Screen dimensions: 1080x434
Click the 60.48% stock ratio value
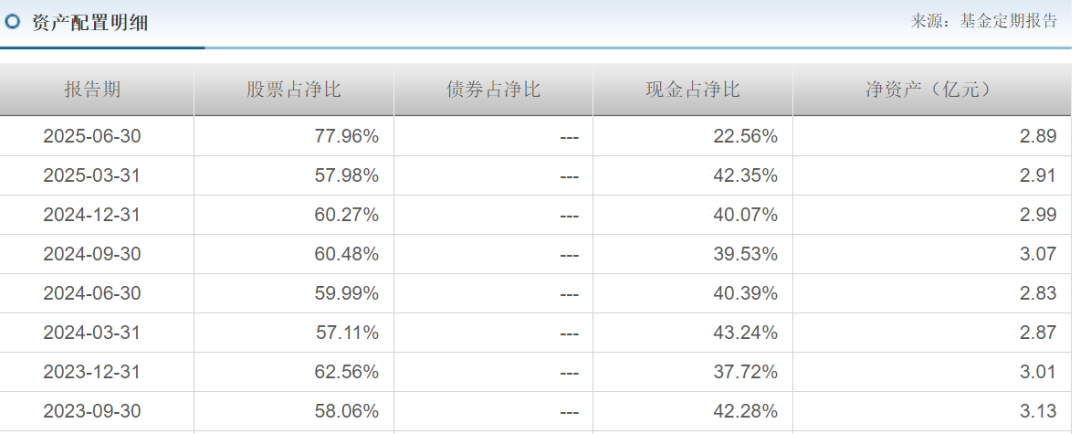346,254
